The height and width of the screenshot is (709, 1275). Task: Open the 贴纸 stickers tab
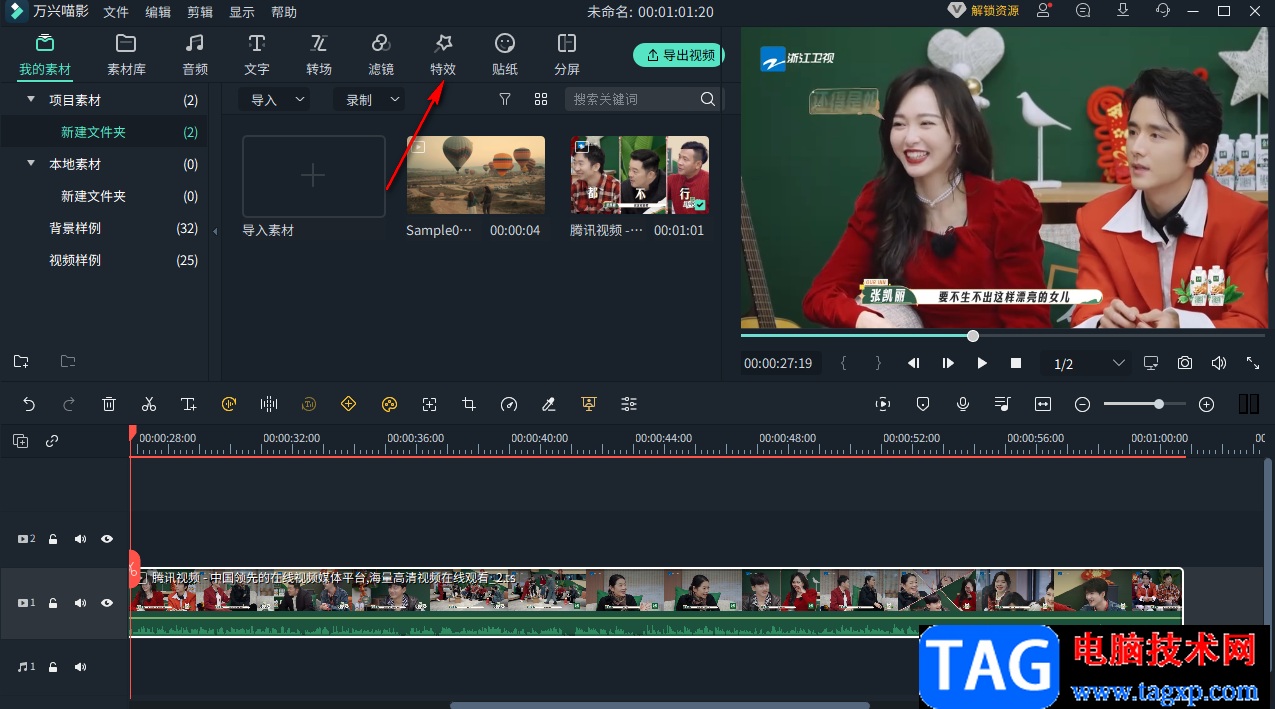[x=505, y=55]
